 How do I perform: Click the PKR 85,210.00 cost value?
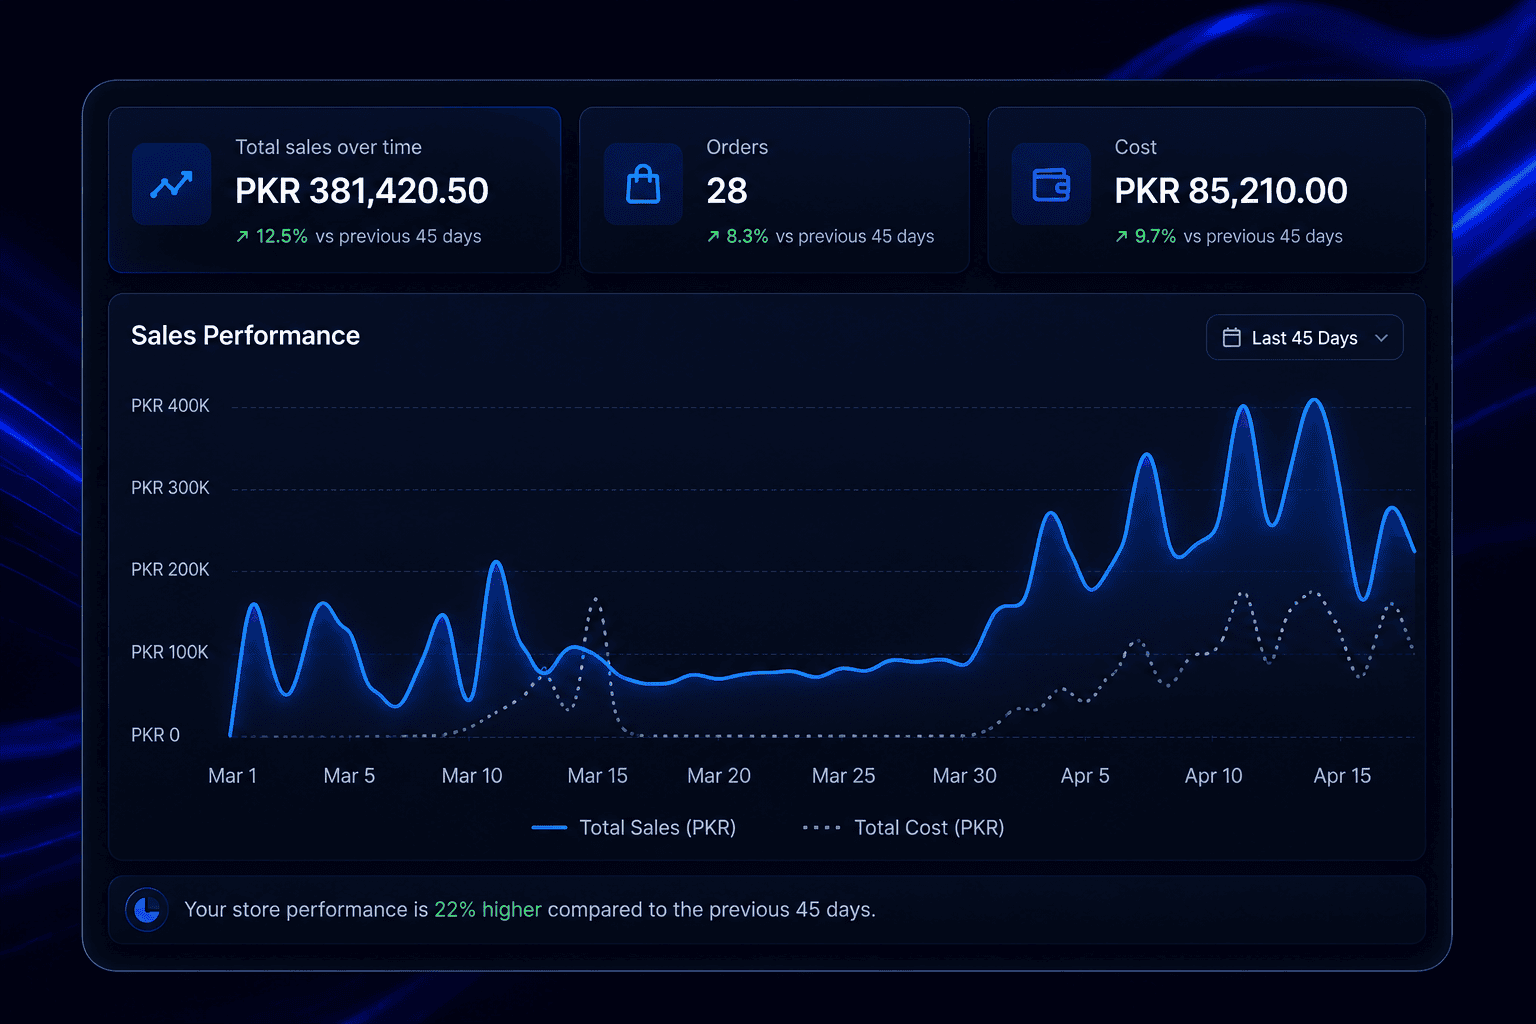(x=1231, y=191)
